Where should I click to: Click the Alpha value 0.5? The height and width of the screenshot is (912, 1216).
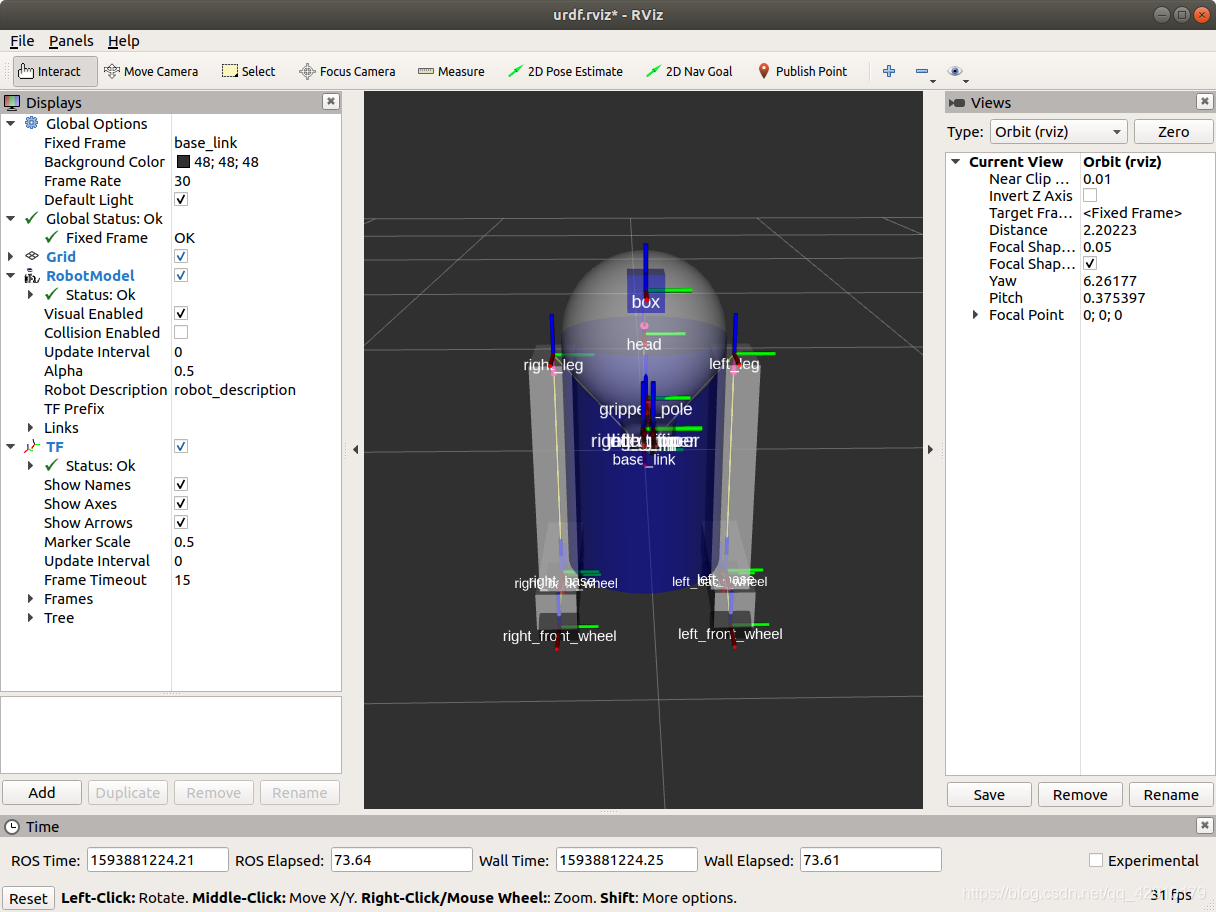tap(184, 371)
